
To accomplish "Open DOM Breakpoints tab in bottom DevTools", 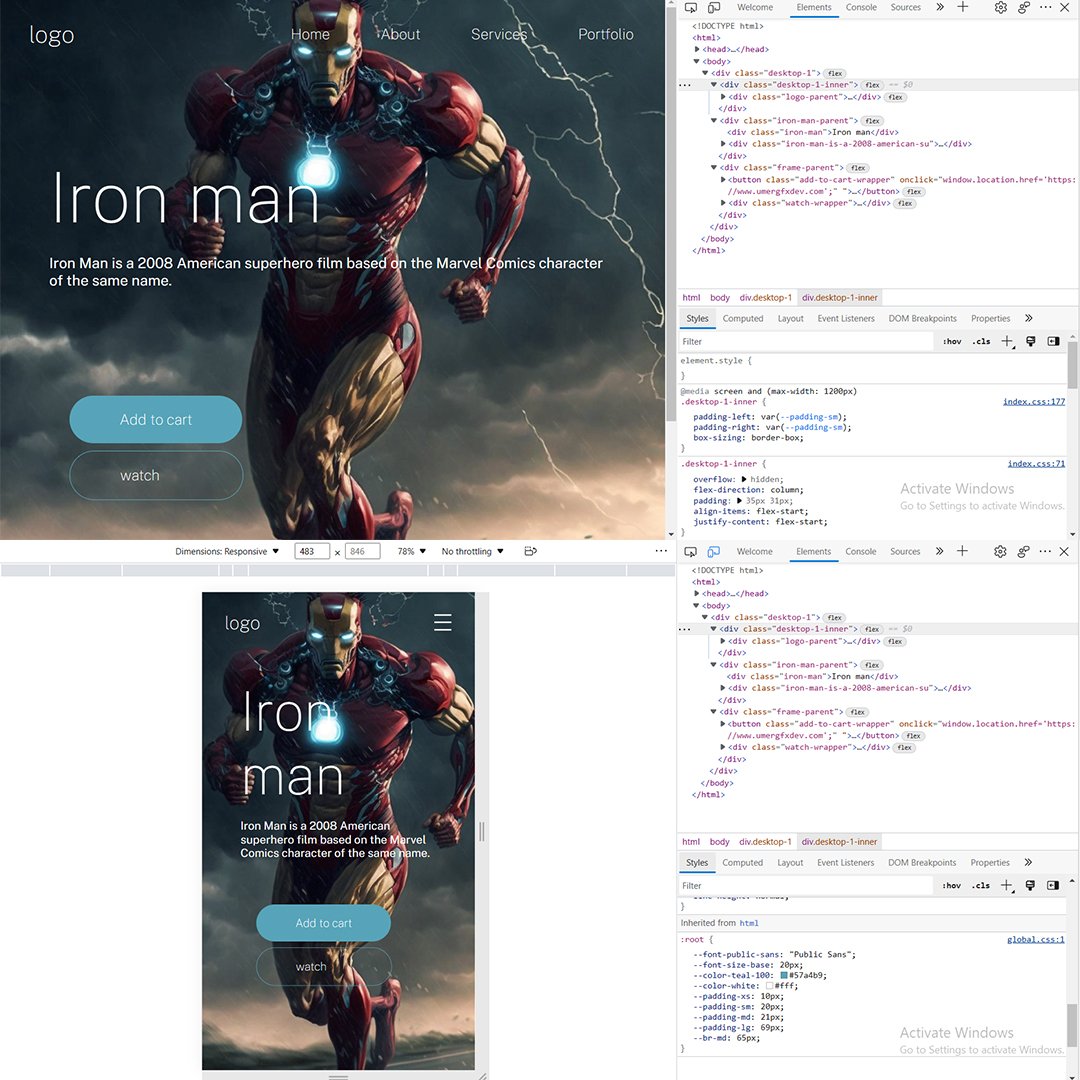I will click(922, 862).
